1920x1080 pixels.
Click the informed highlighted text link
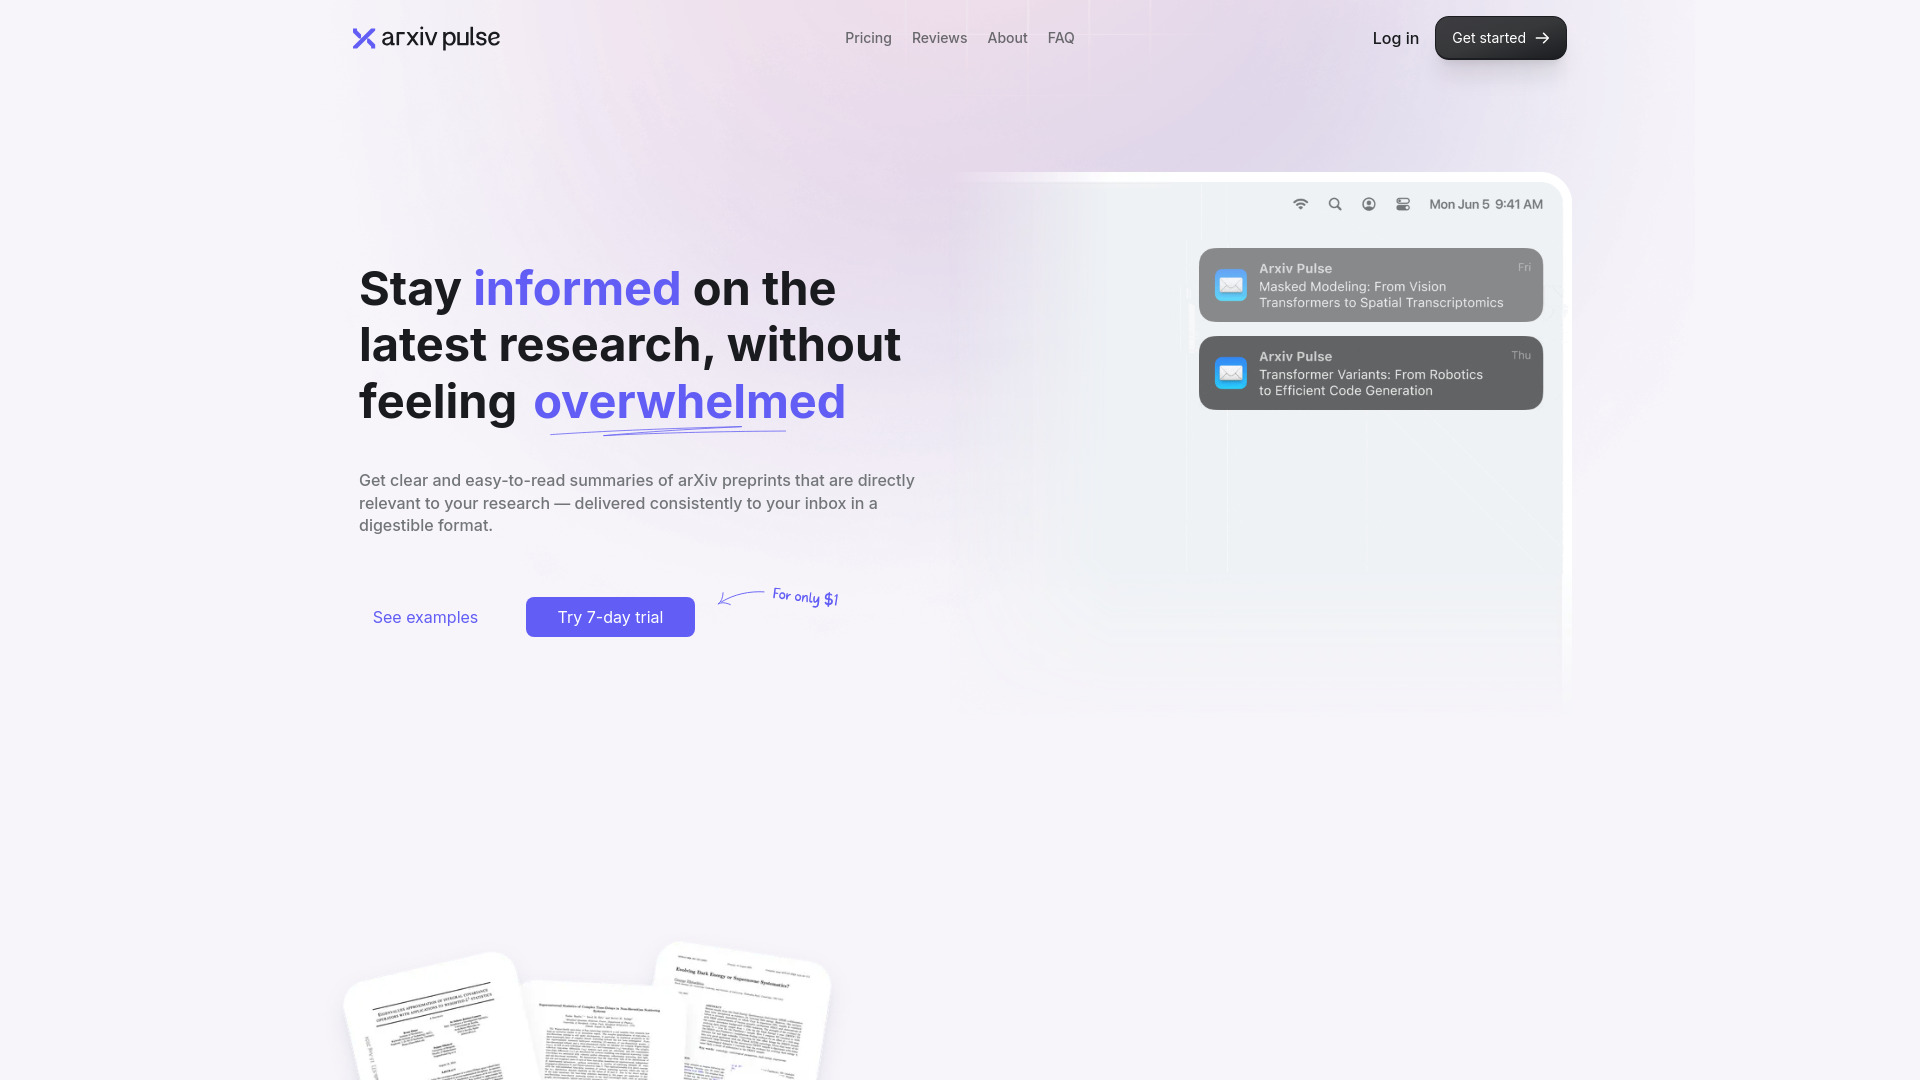tap(576, 287)
